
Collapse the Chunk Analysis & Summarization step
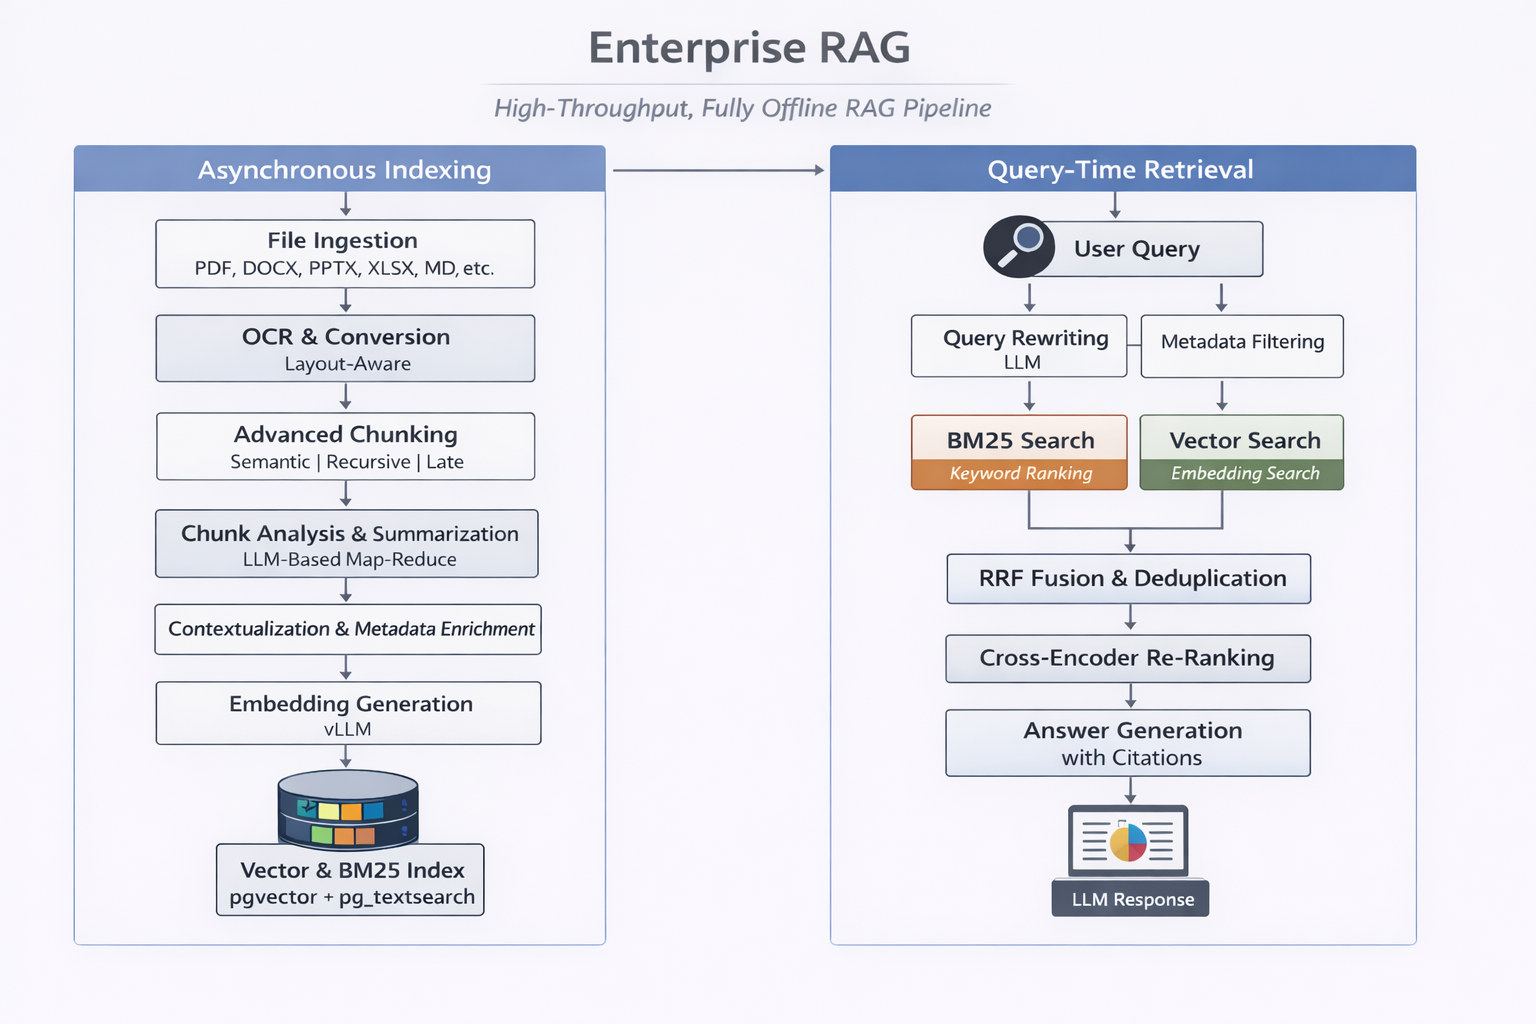pos(346,543)
